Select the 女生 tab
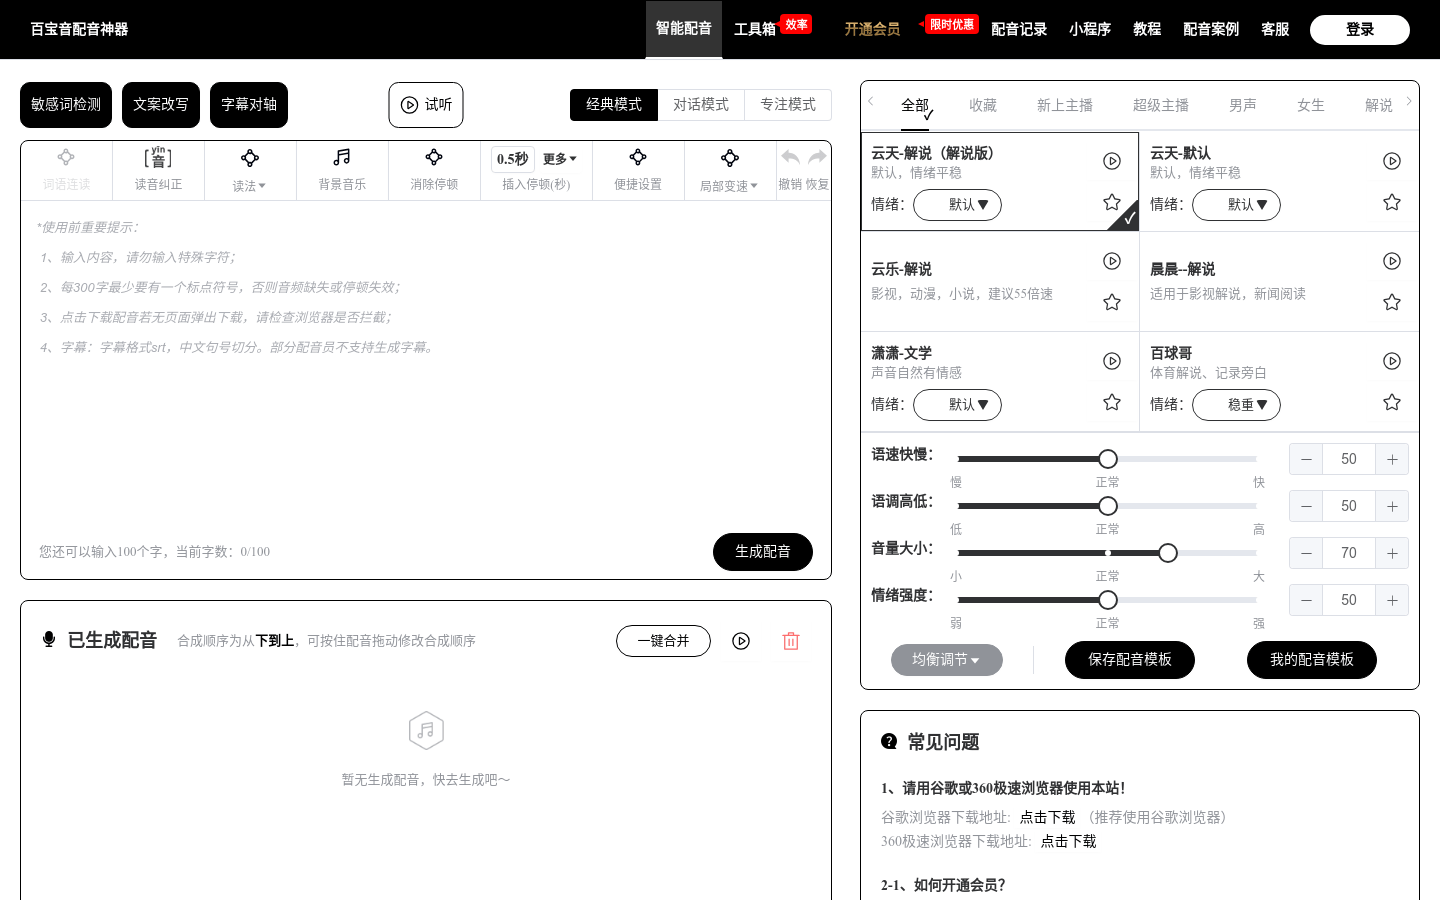 pos(1311,105)
